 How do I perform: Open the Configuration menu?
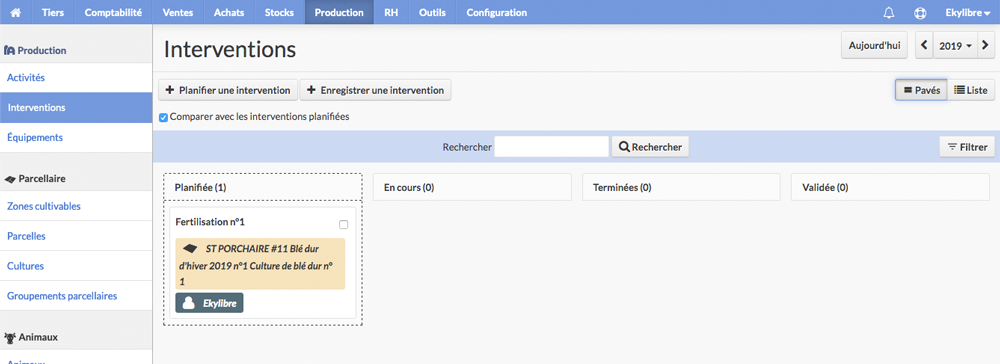[497, 12]
